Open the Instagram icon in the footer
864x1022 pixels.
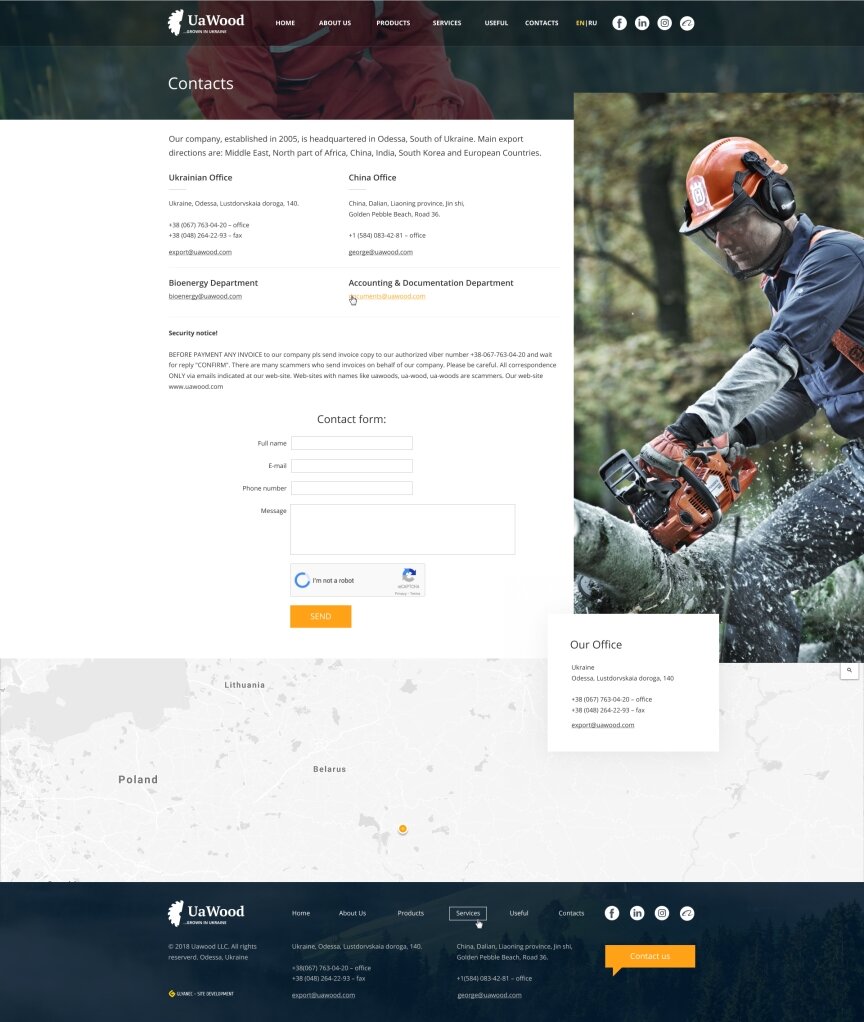pyautogui.click(x=662, y=913)
